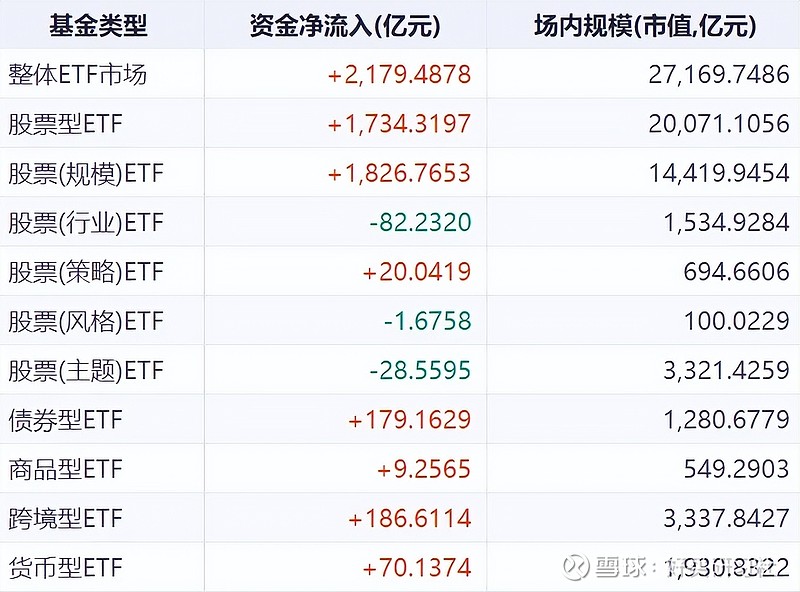Click the -82.2320 net outflow value
Image resolution: width=800 pixels, height=592 pixels.
point(420,223)
